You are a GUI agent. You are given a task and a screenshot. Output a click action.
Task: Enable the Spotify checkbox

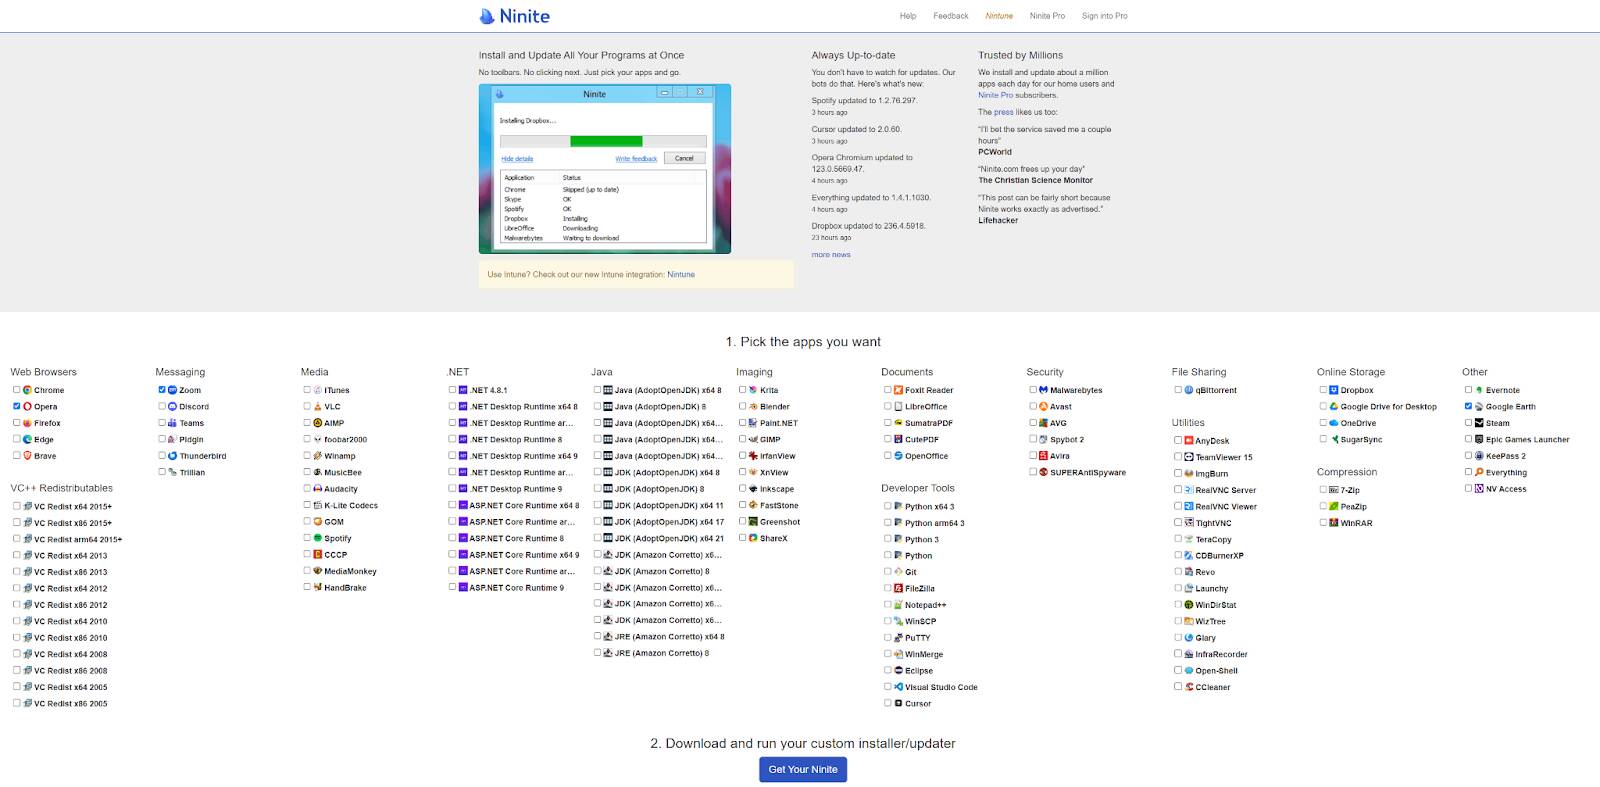click(x=307, y=538)
